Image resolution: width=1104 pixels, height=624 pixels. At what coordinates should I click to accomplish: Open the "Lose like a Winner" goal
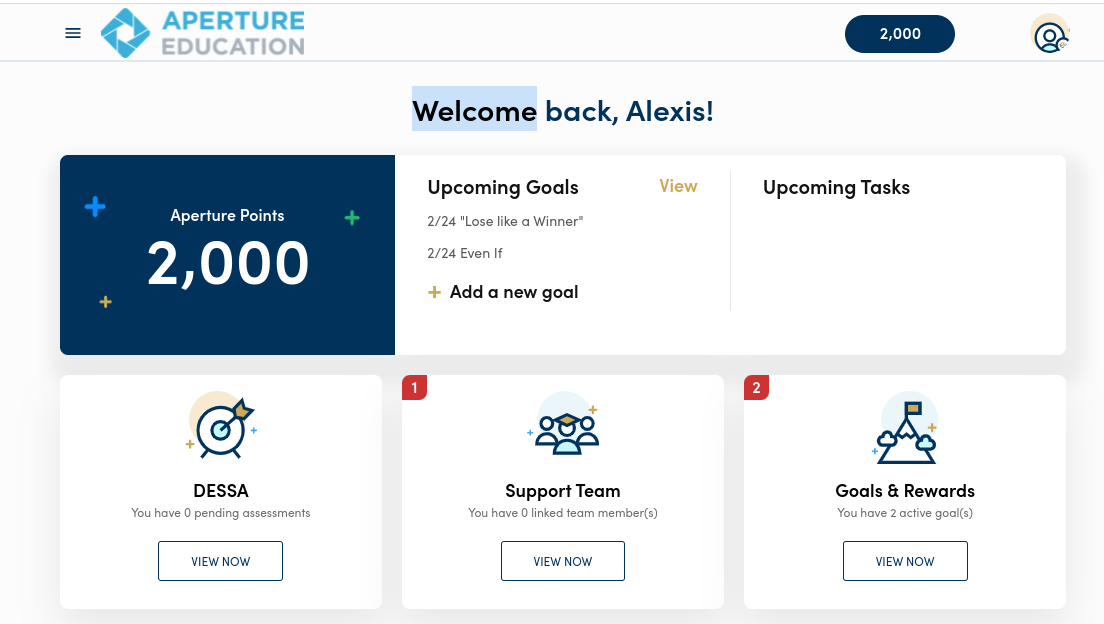(505, 221)
